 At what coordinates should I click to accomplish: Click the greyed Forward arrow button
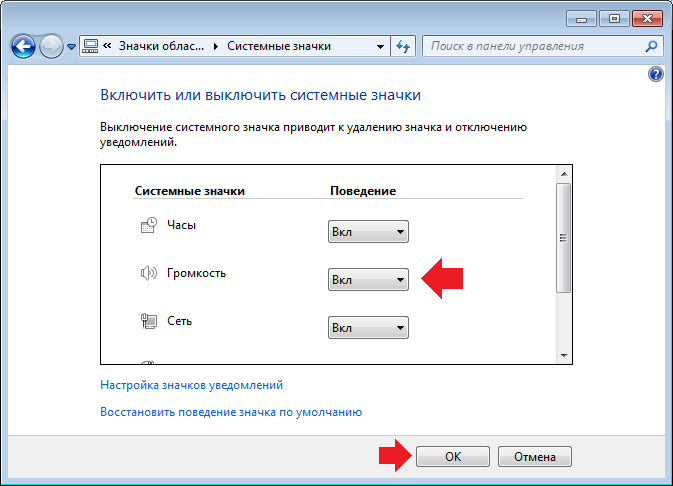pyautogui.click(x=51, y=46)
